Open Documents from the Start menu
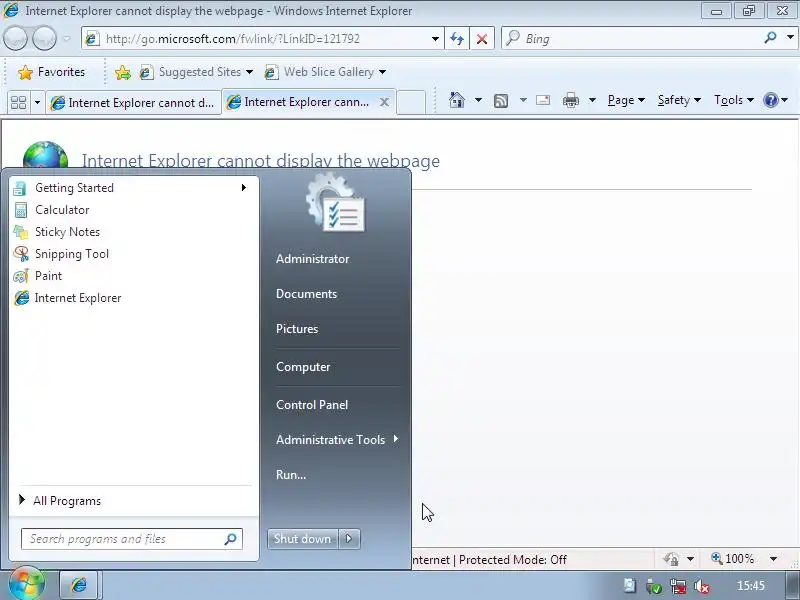The image size is (800, 600). click(307, 294)
